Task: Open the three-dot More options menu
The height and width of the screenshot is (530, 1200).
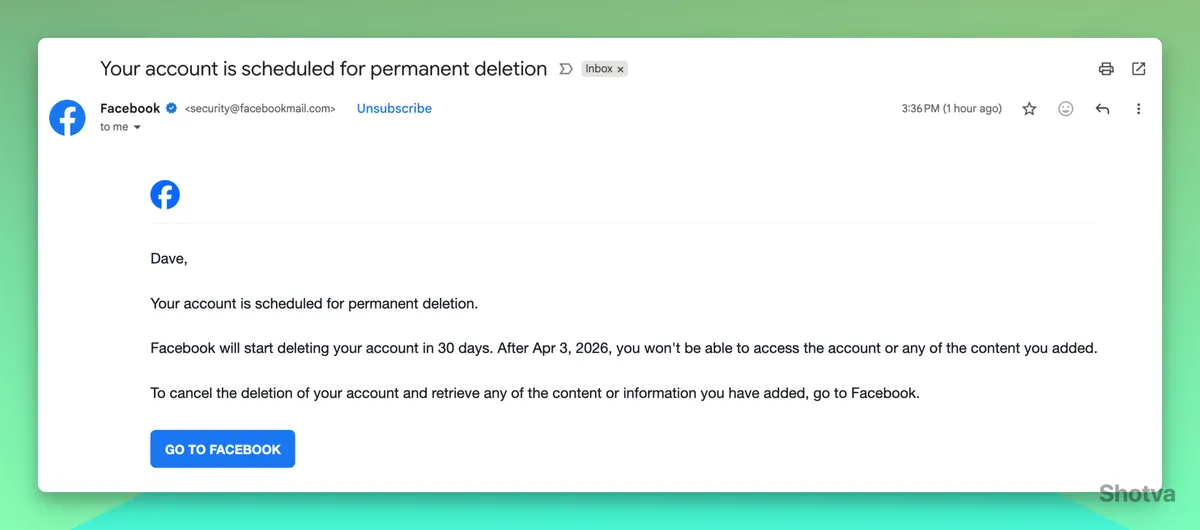Action: [x=1138, y=109]
